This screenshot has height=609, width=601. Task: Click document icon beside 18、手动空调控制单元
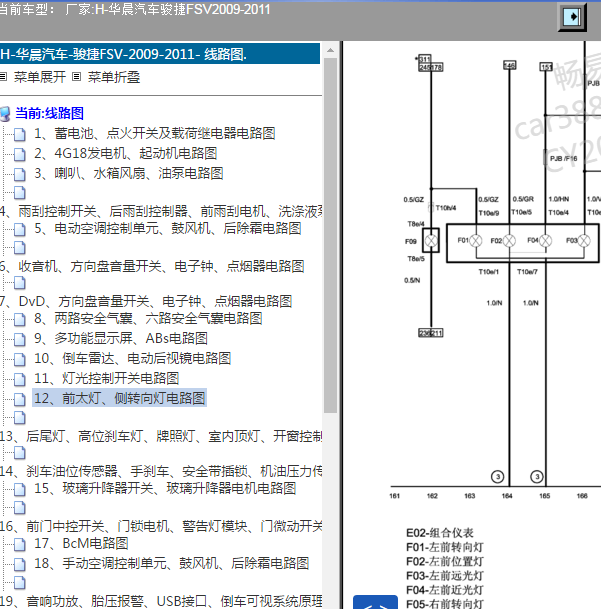pos(20,564)
